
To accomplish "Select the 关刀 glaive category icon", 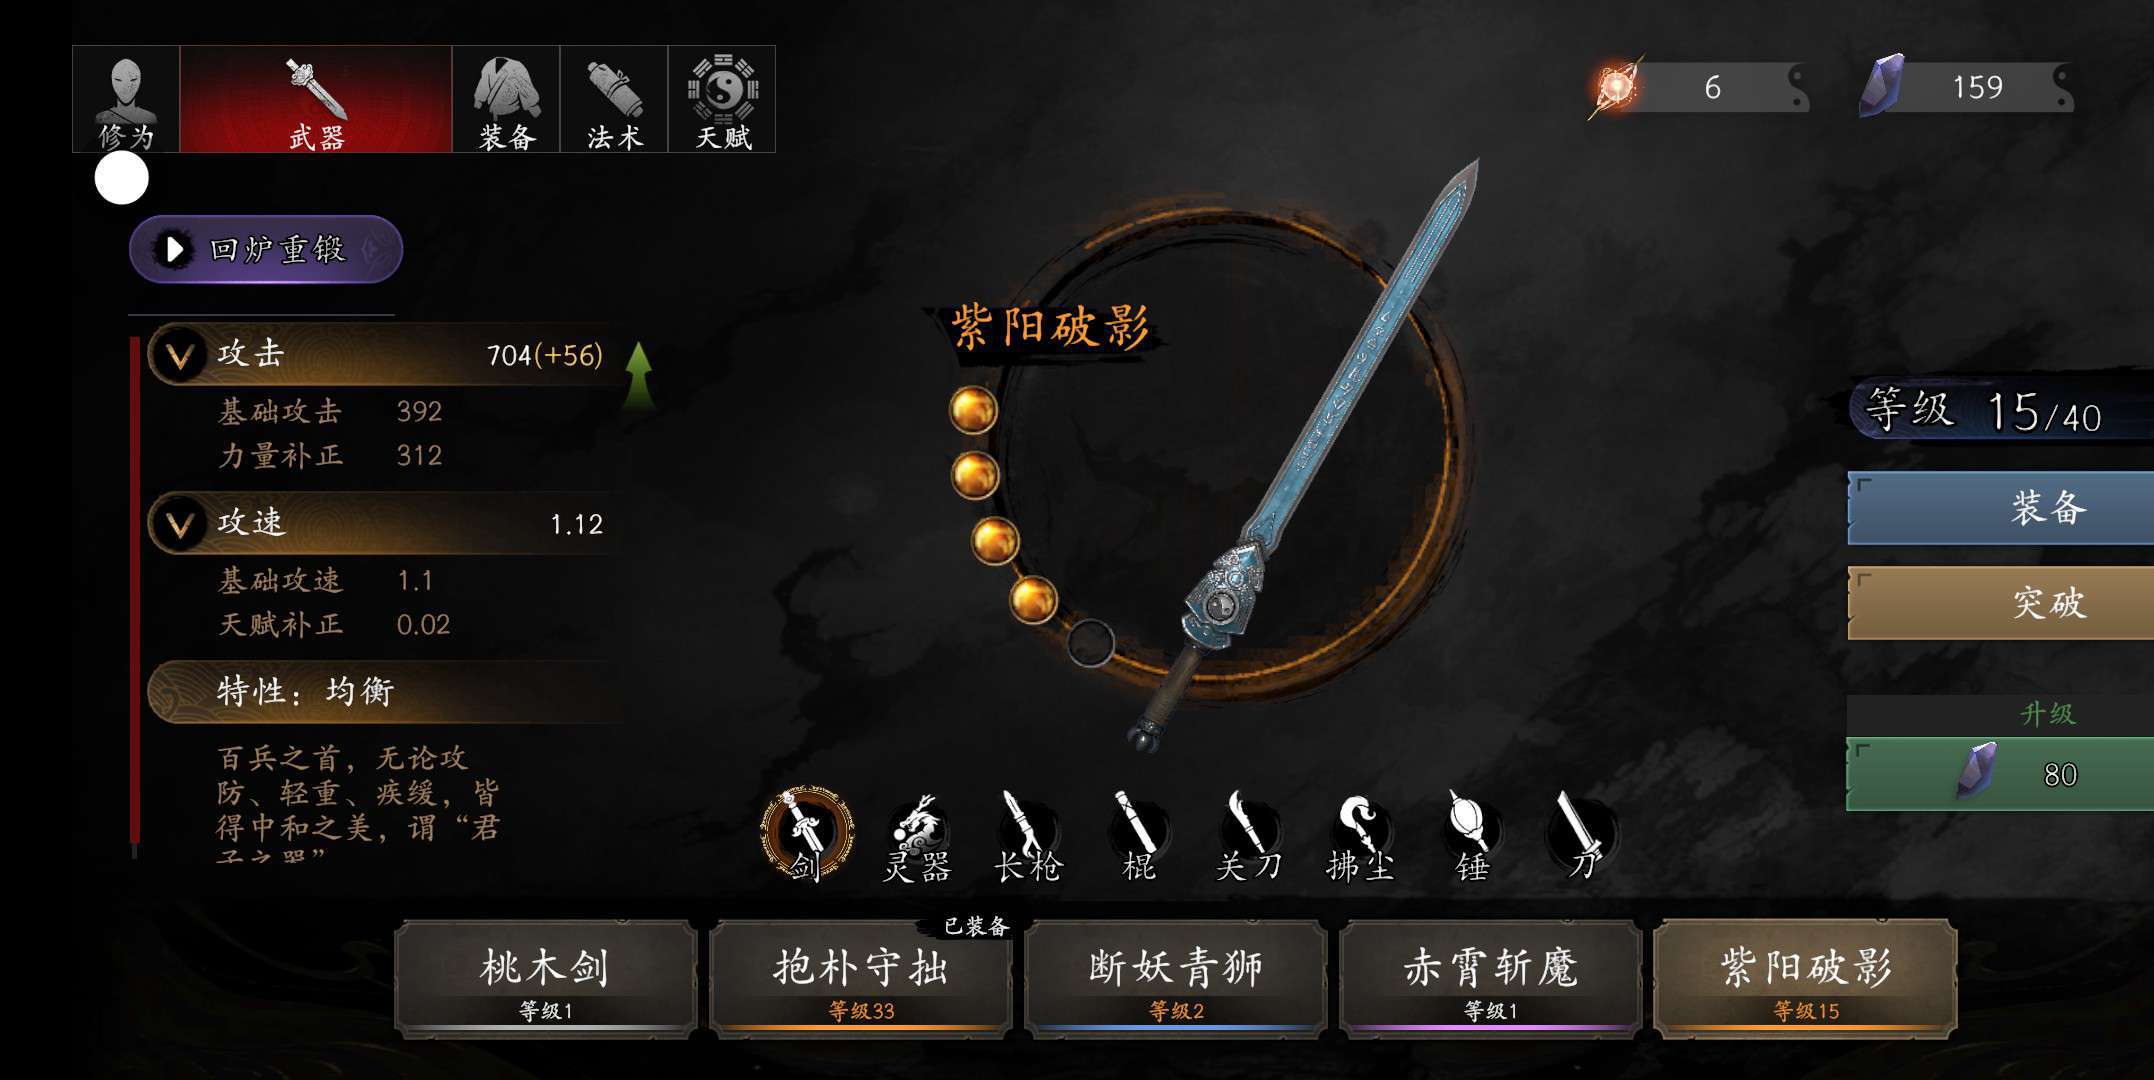I will (x=1249, y=838).
